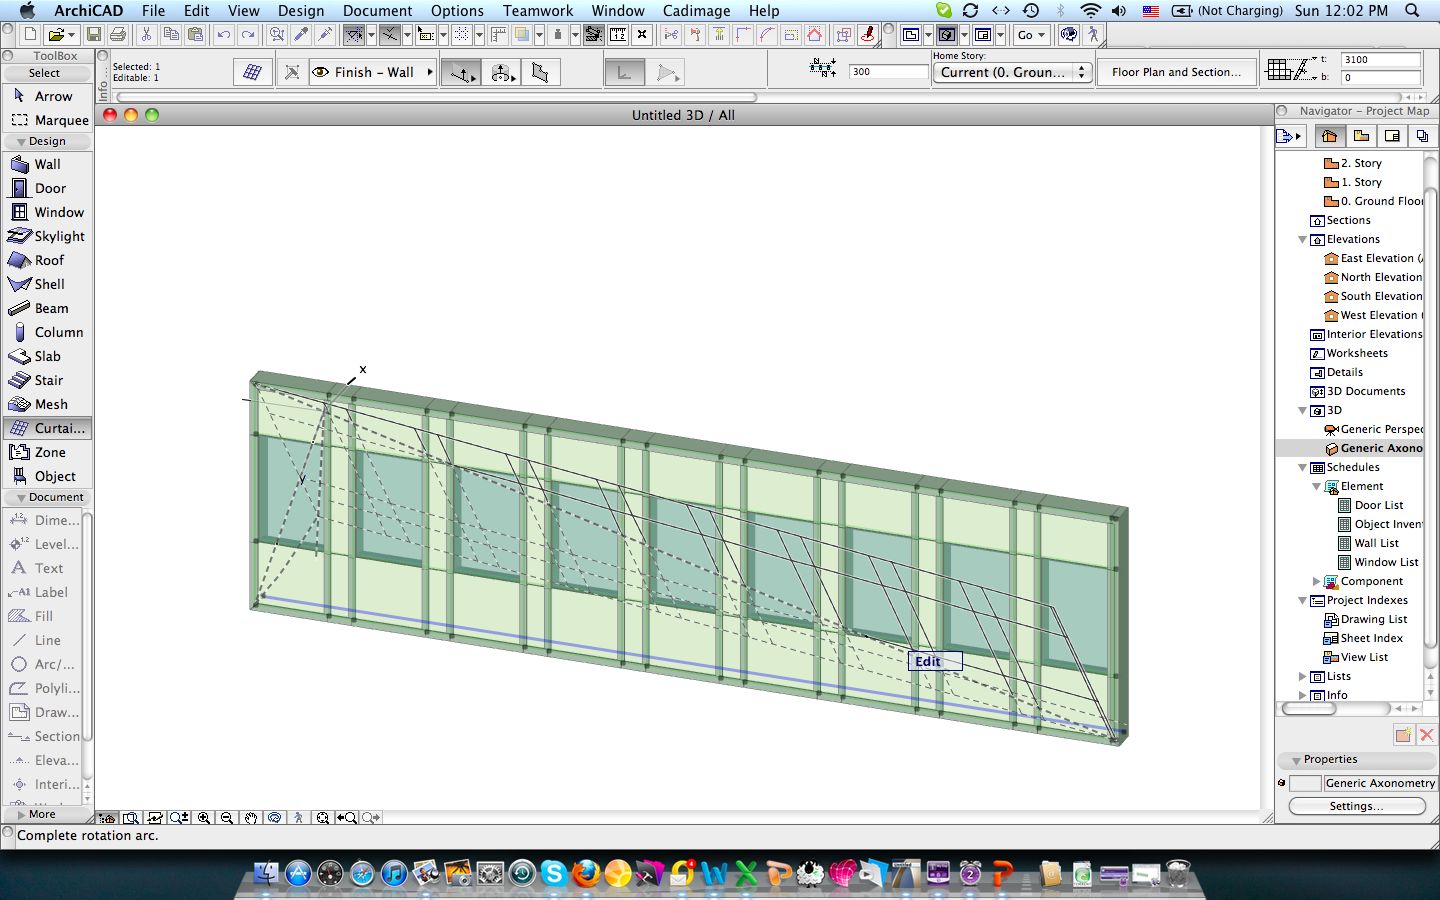Pick the Roof tool
The height and width of the screenshot is (900, 1440).
click(x=47, y=260)
